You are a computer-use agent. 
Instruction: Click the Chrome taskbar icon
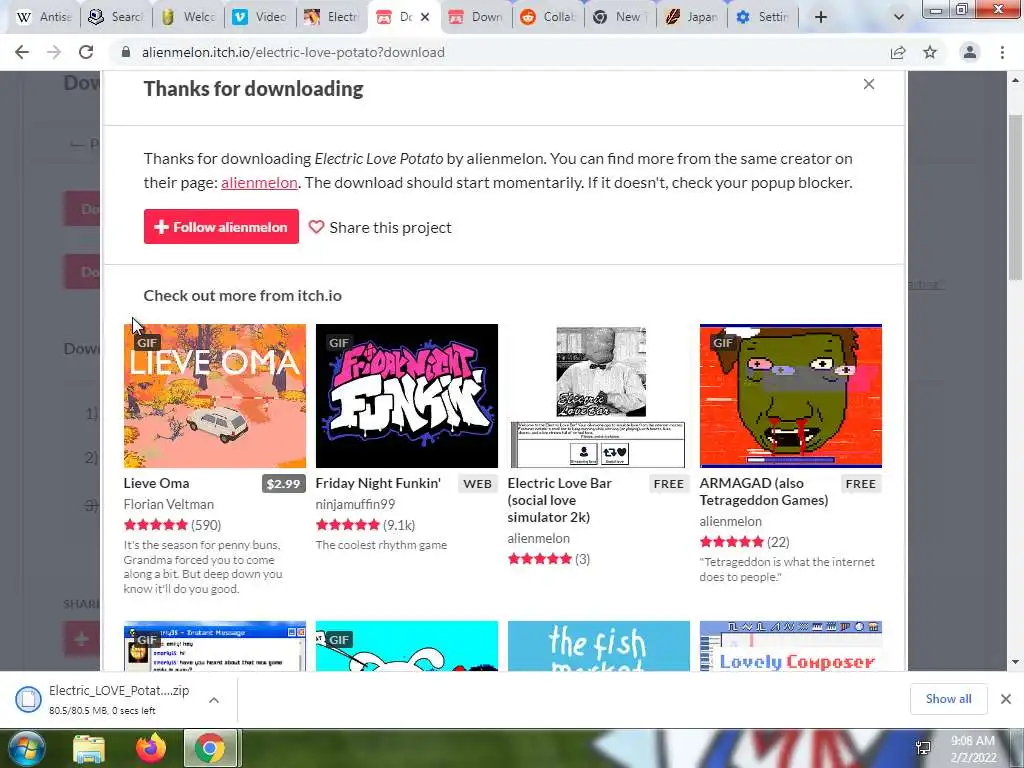[210, 748]
